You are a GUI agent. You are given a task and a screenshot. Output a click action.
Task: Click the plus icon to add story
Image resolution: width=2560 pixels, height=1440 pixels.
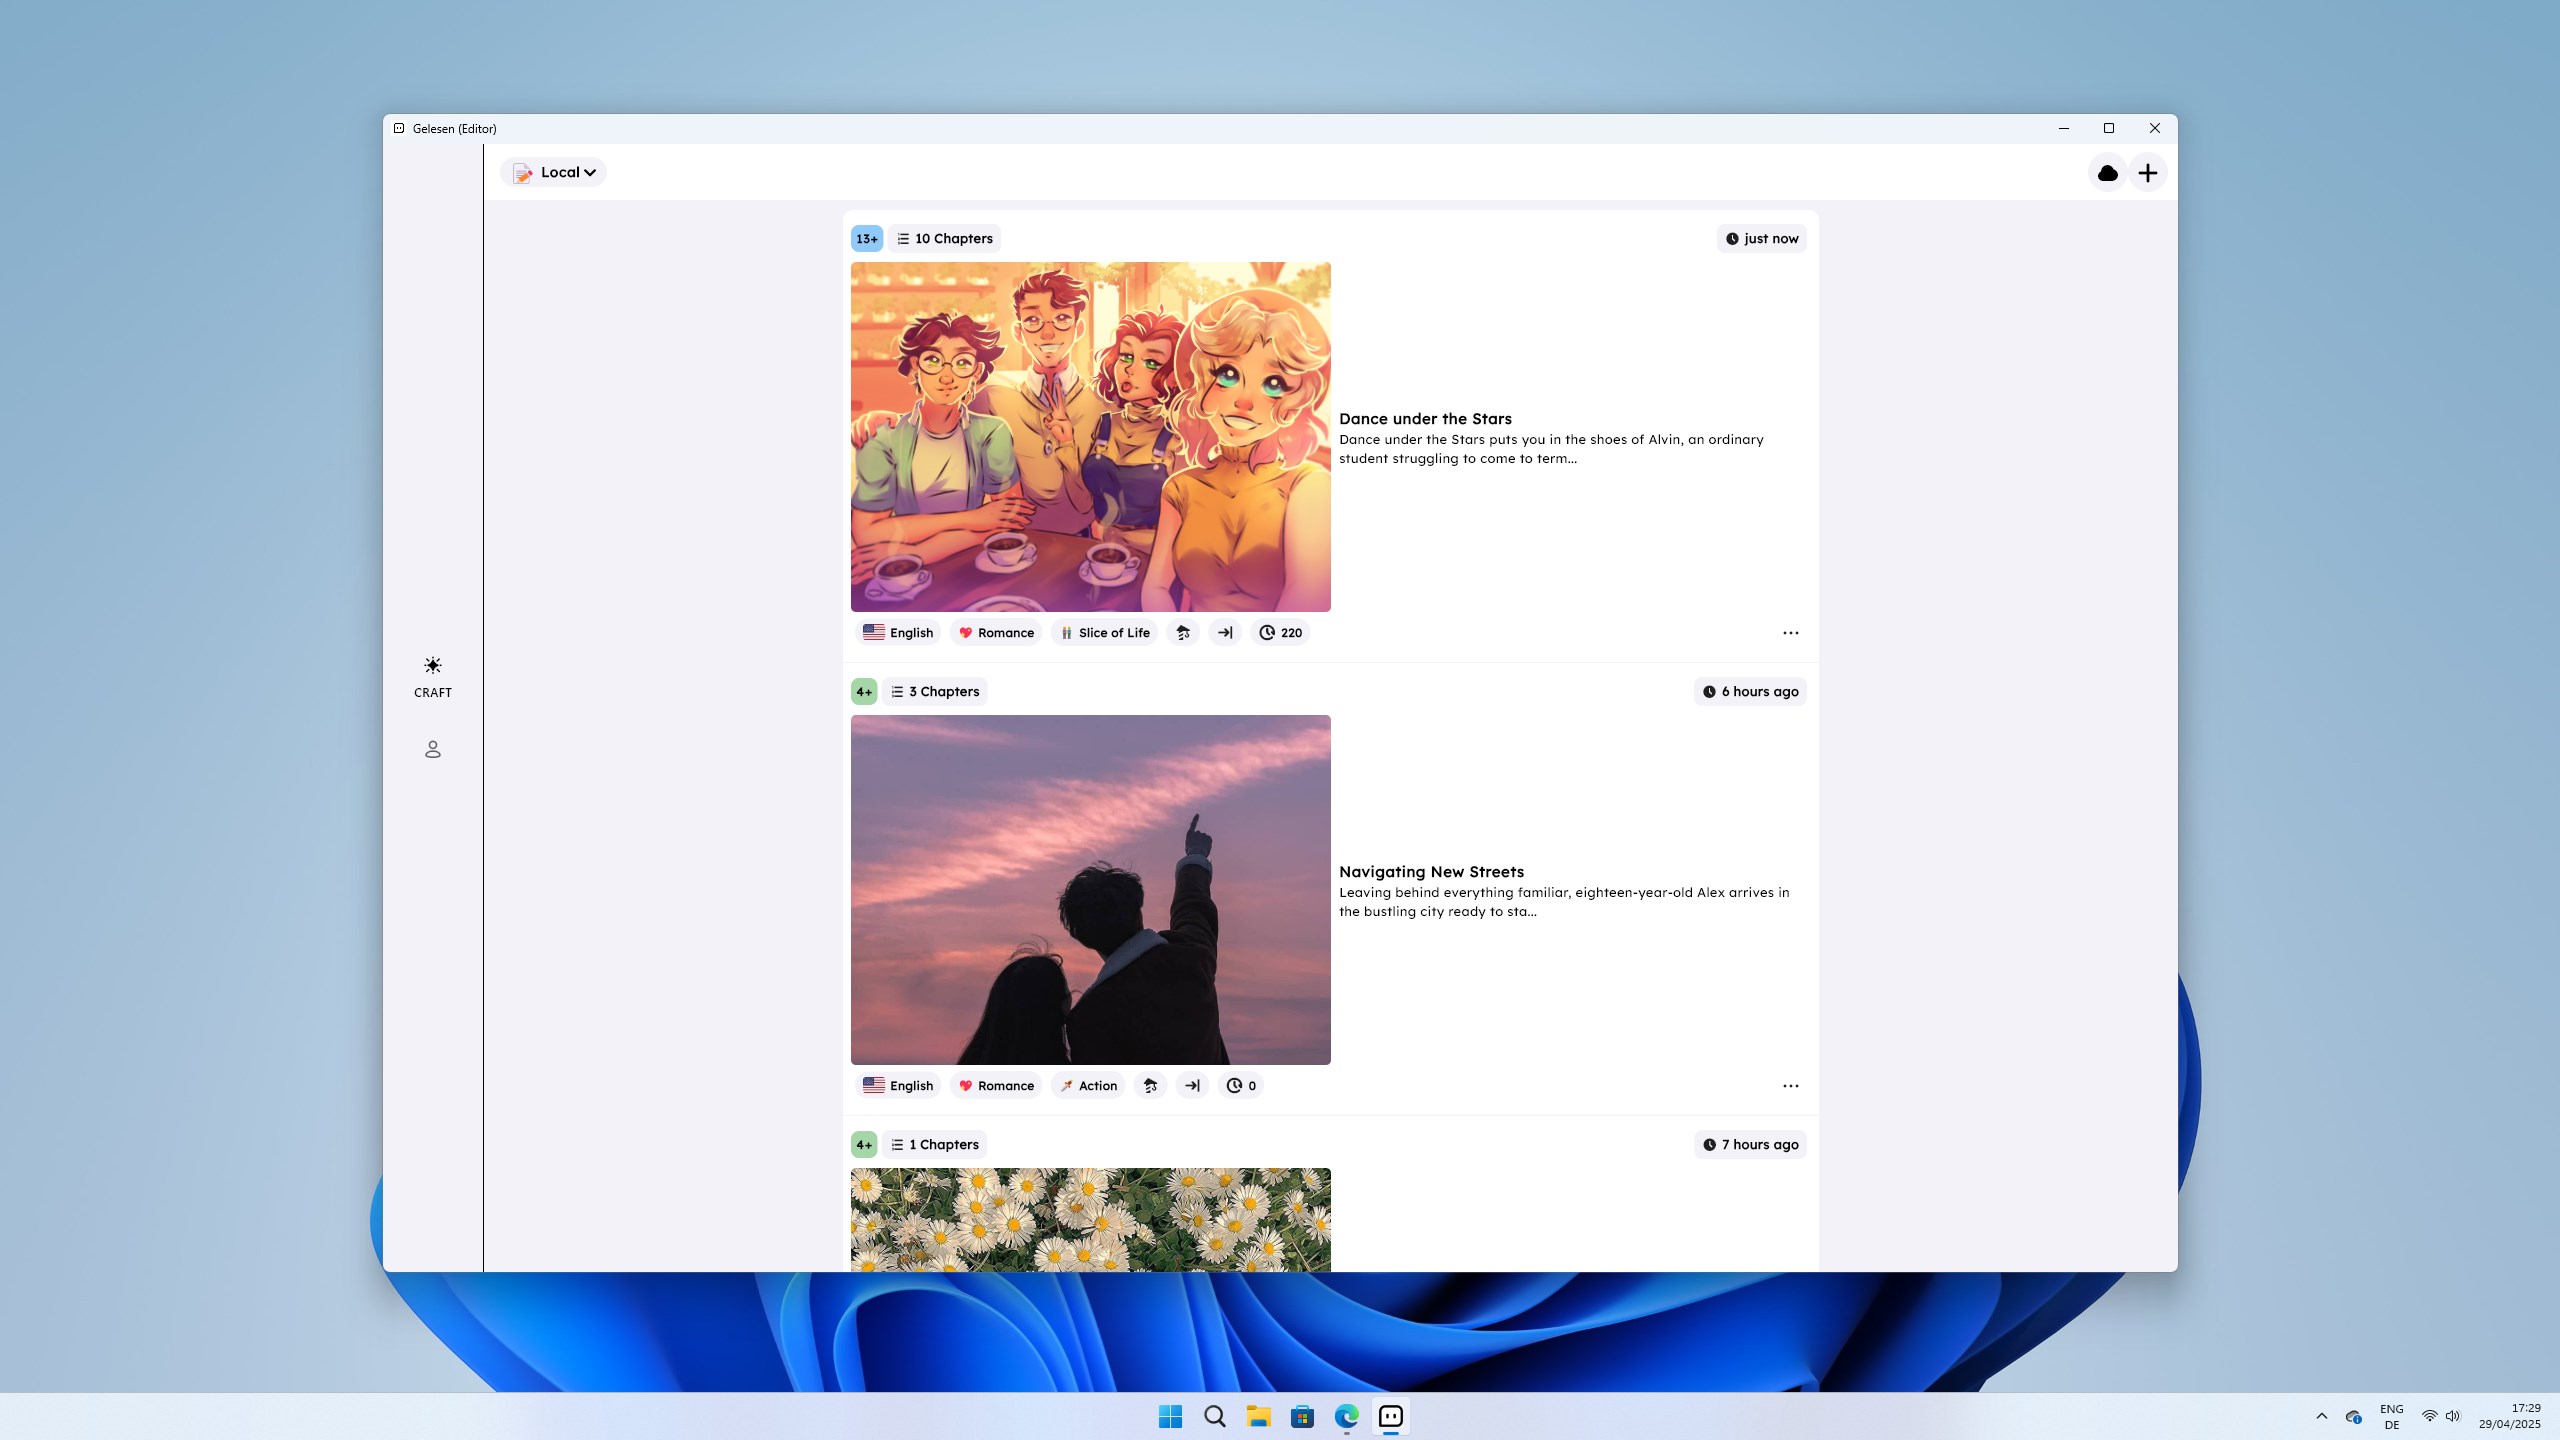click(x=2147, y=173)
